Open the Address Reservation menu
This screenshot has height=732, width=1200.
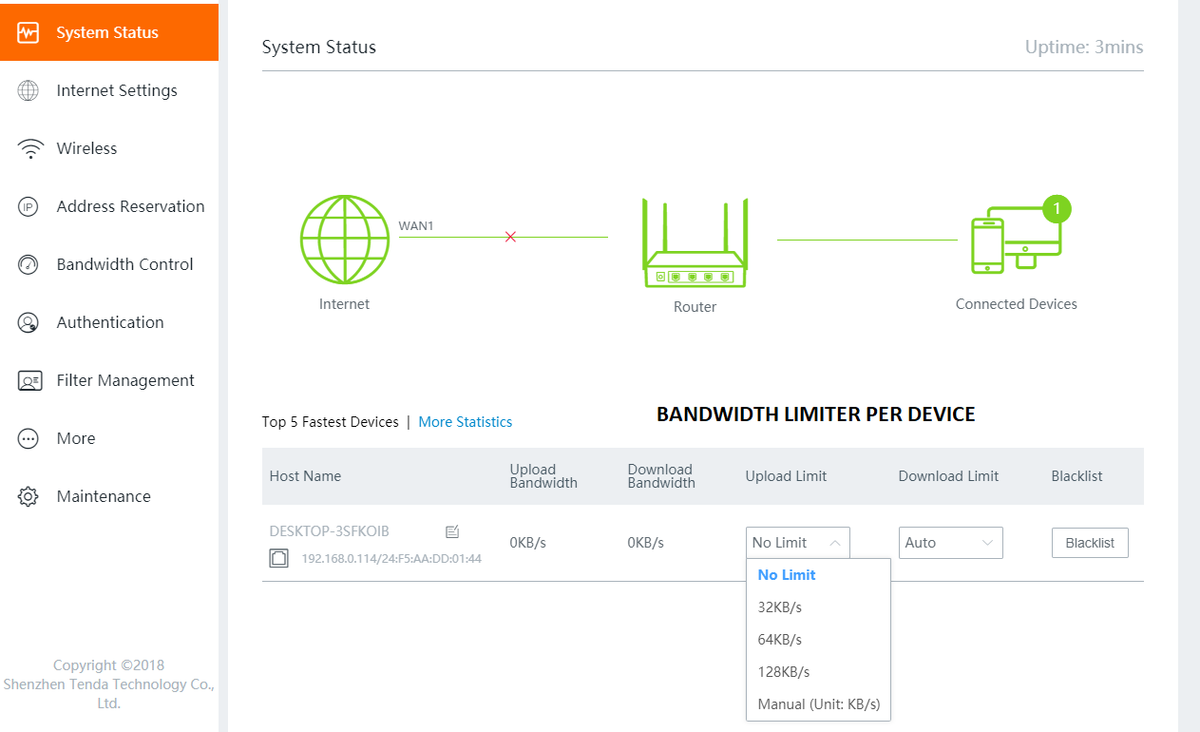pos(130,207)
